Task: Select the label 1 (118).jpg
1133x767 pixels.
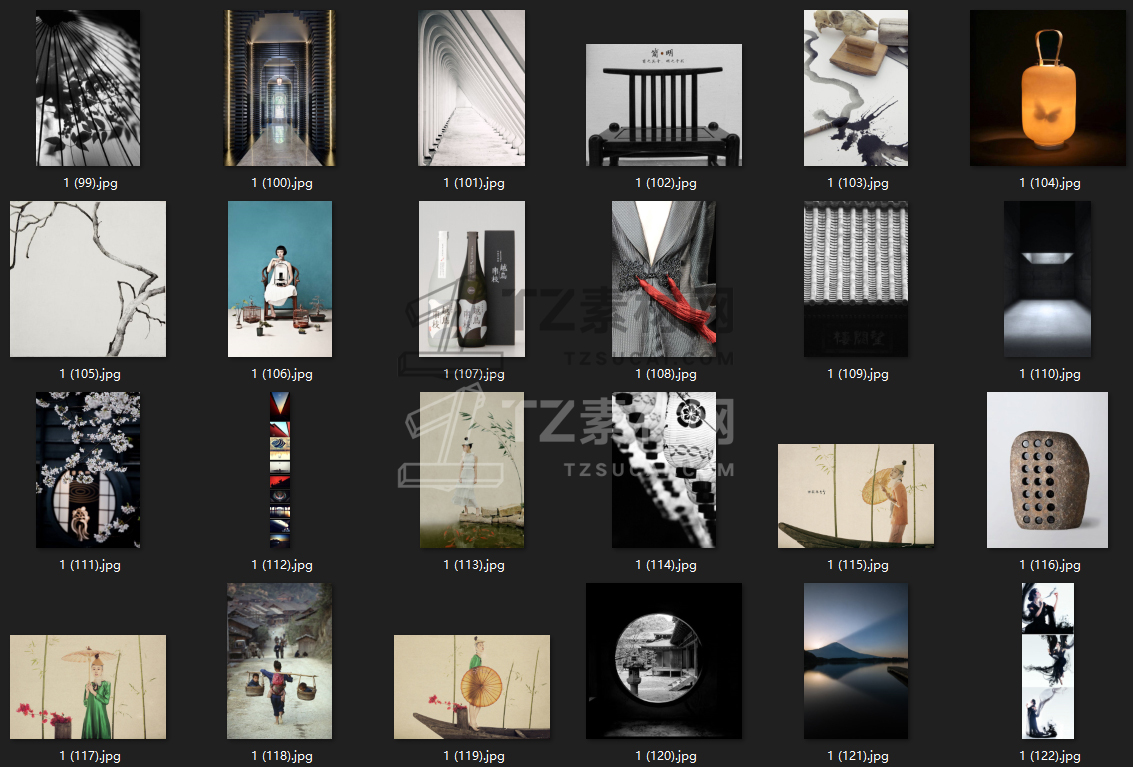Action: (x=282, y=755)
